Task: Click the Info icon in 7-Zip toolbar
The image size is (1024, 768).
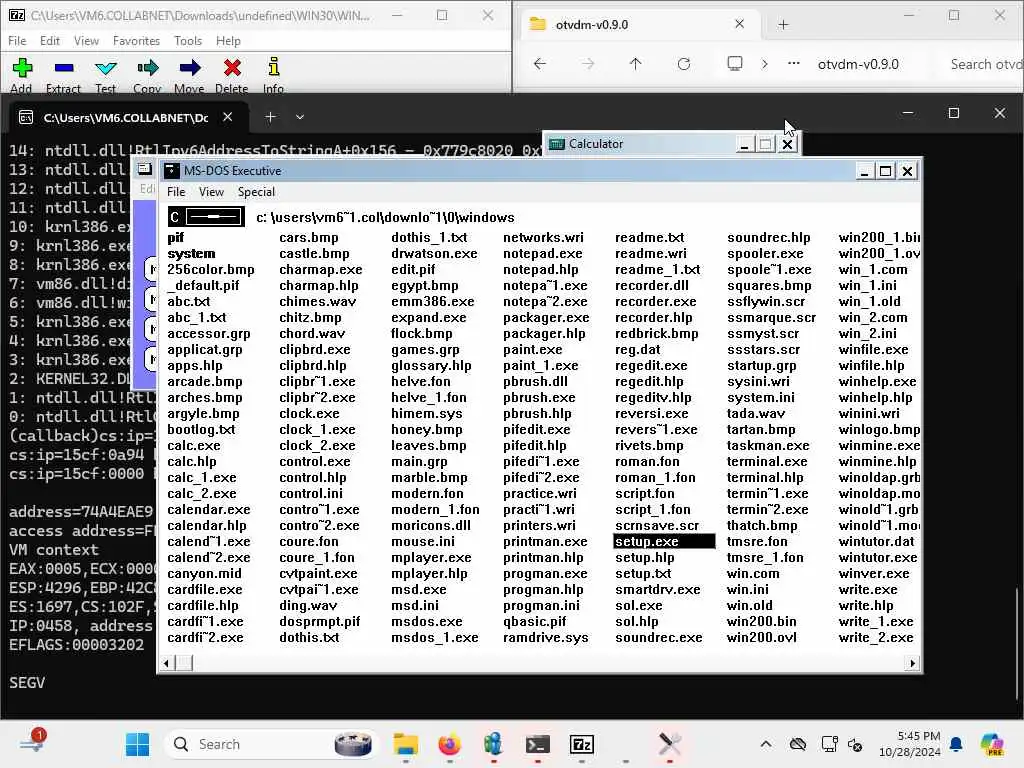Action: pos(274,67)
